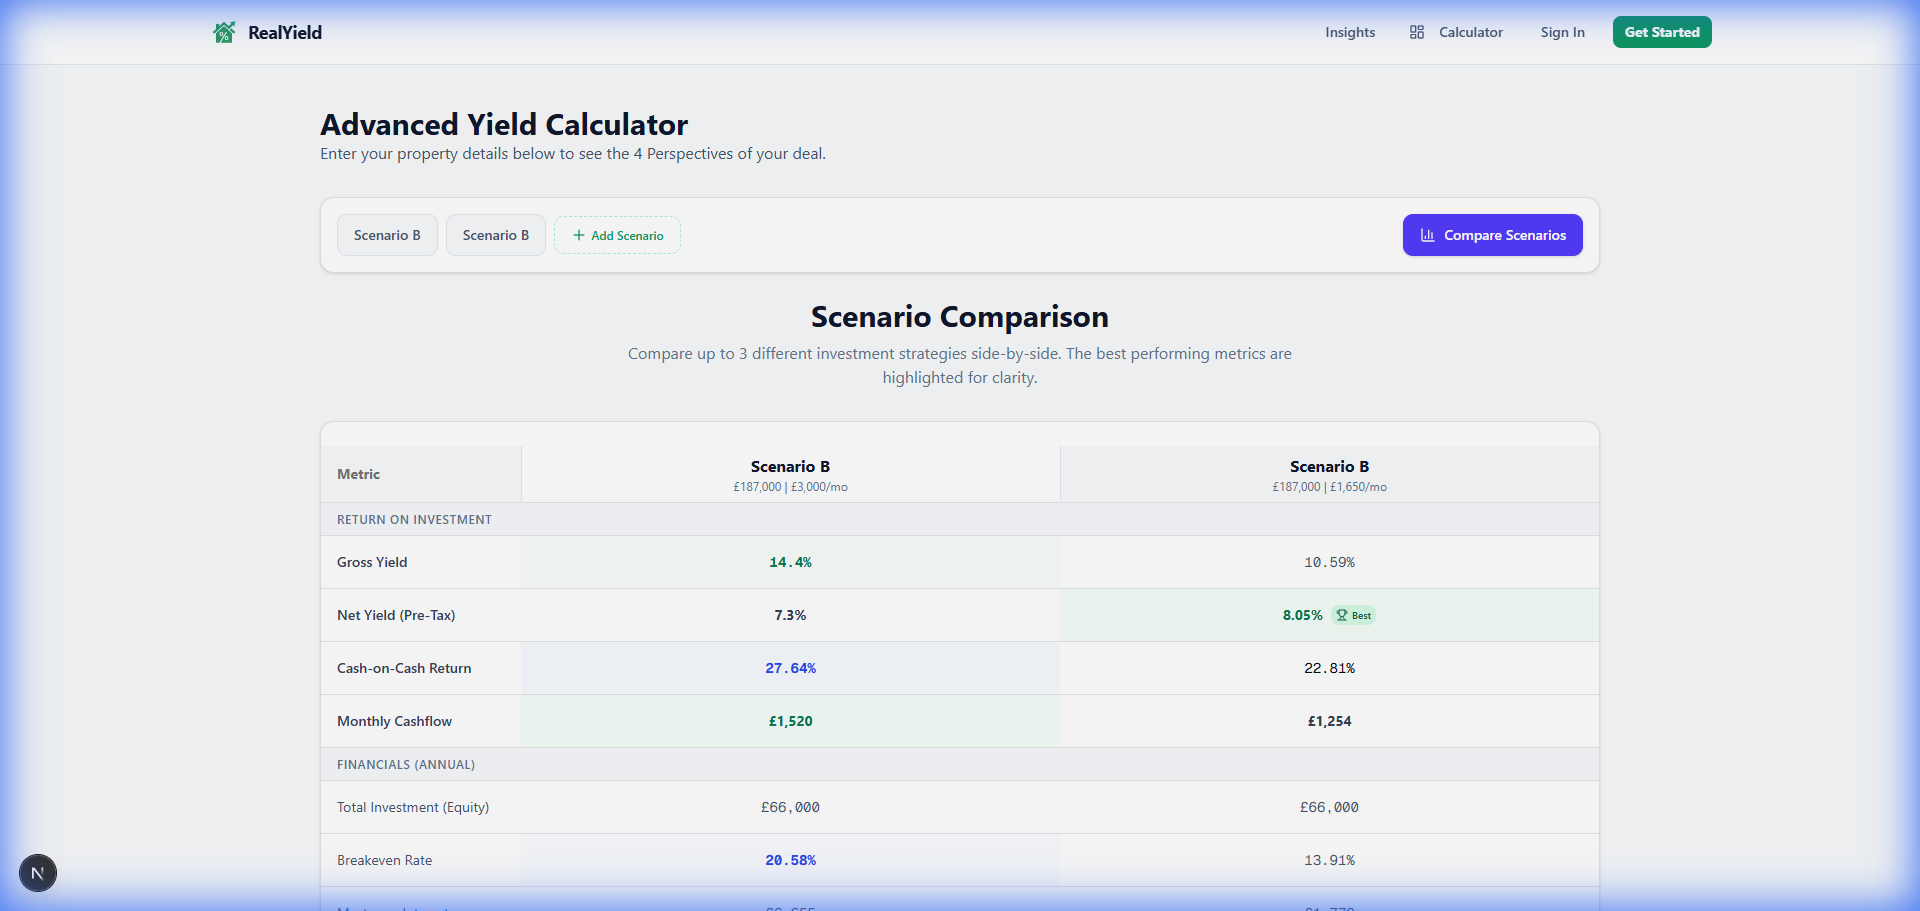
Task: Click the grid icon beside Calculator in navbar
Action: (1416, 32)
